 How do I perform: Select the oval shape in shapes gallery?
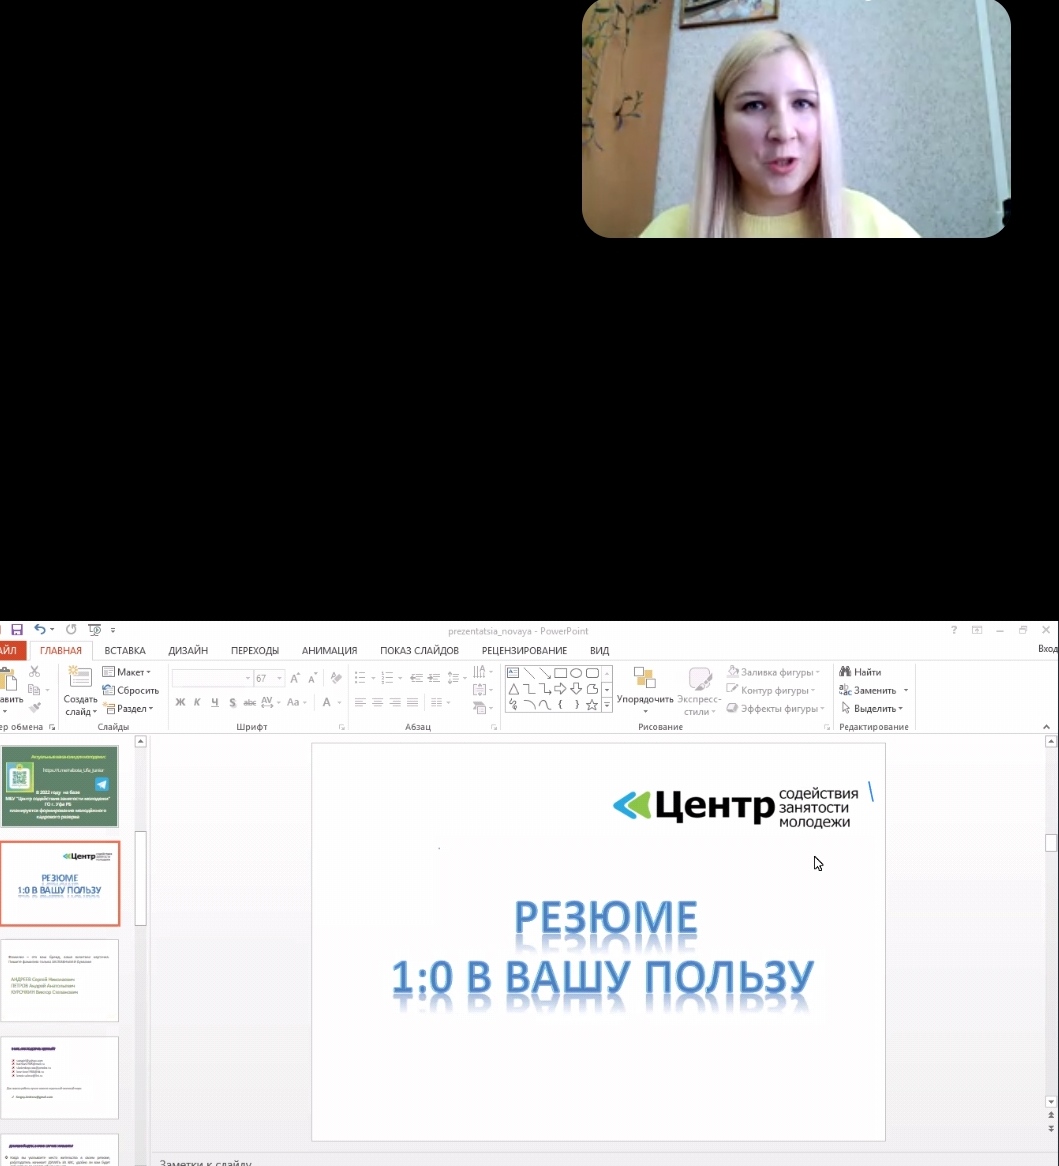click(x=576, y=673)
